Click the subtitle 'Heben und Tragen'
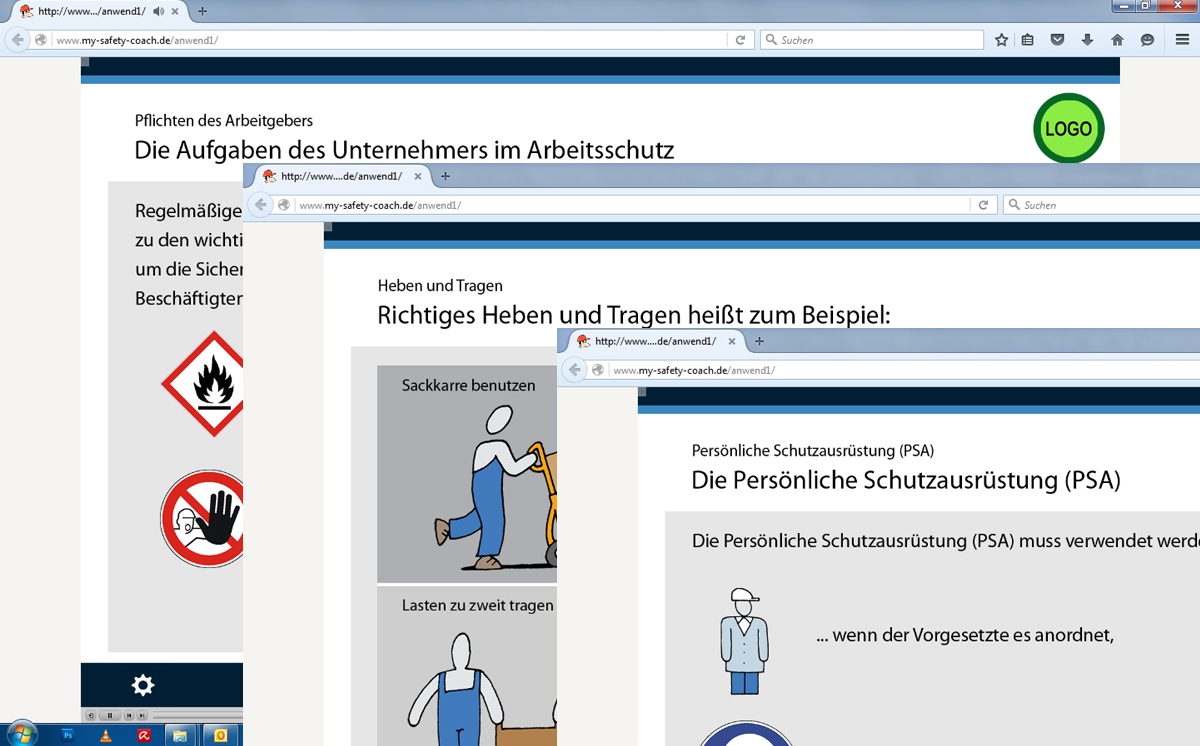1200x746 pixels. pyautogui.click(x=440, y=286)
